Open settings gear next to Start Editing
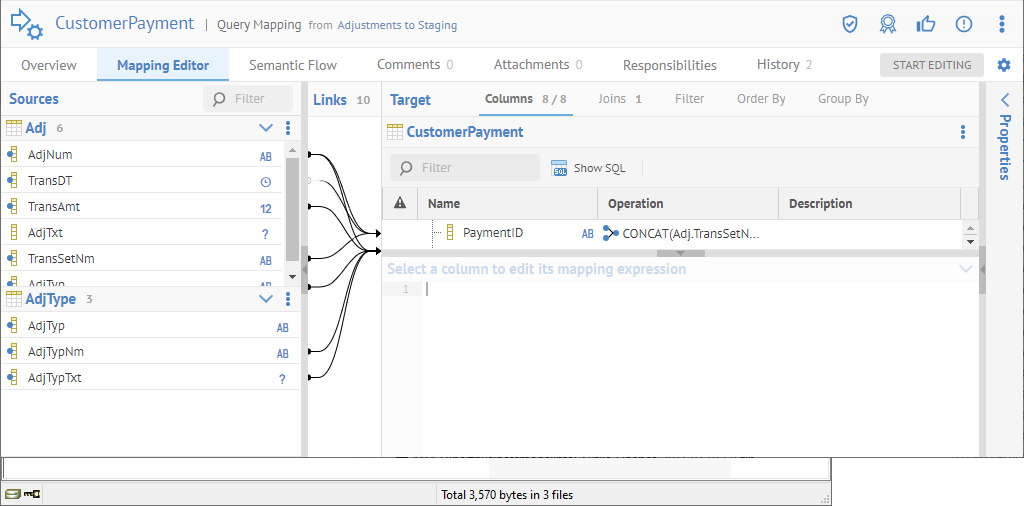The height and width of the screenshot is (506, 1024). [1004, 65]
